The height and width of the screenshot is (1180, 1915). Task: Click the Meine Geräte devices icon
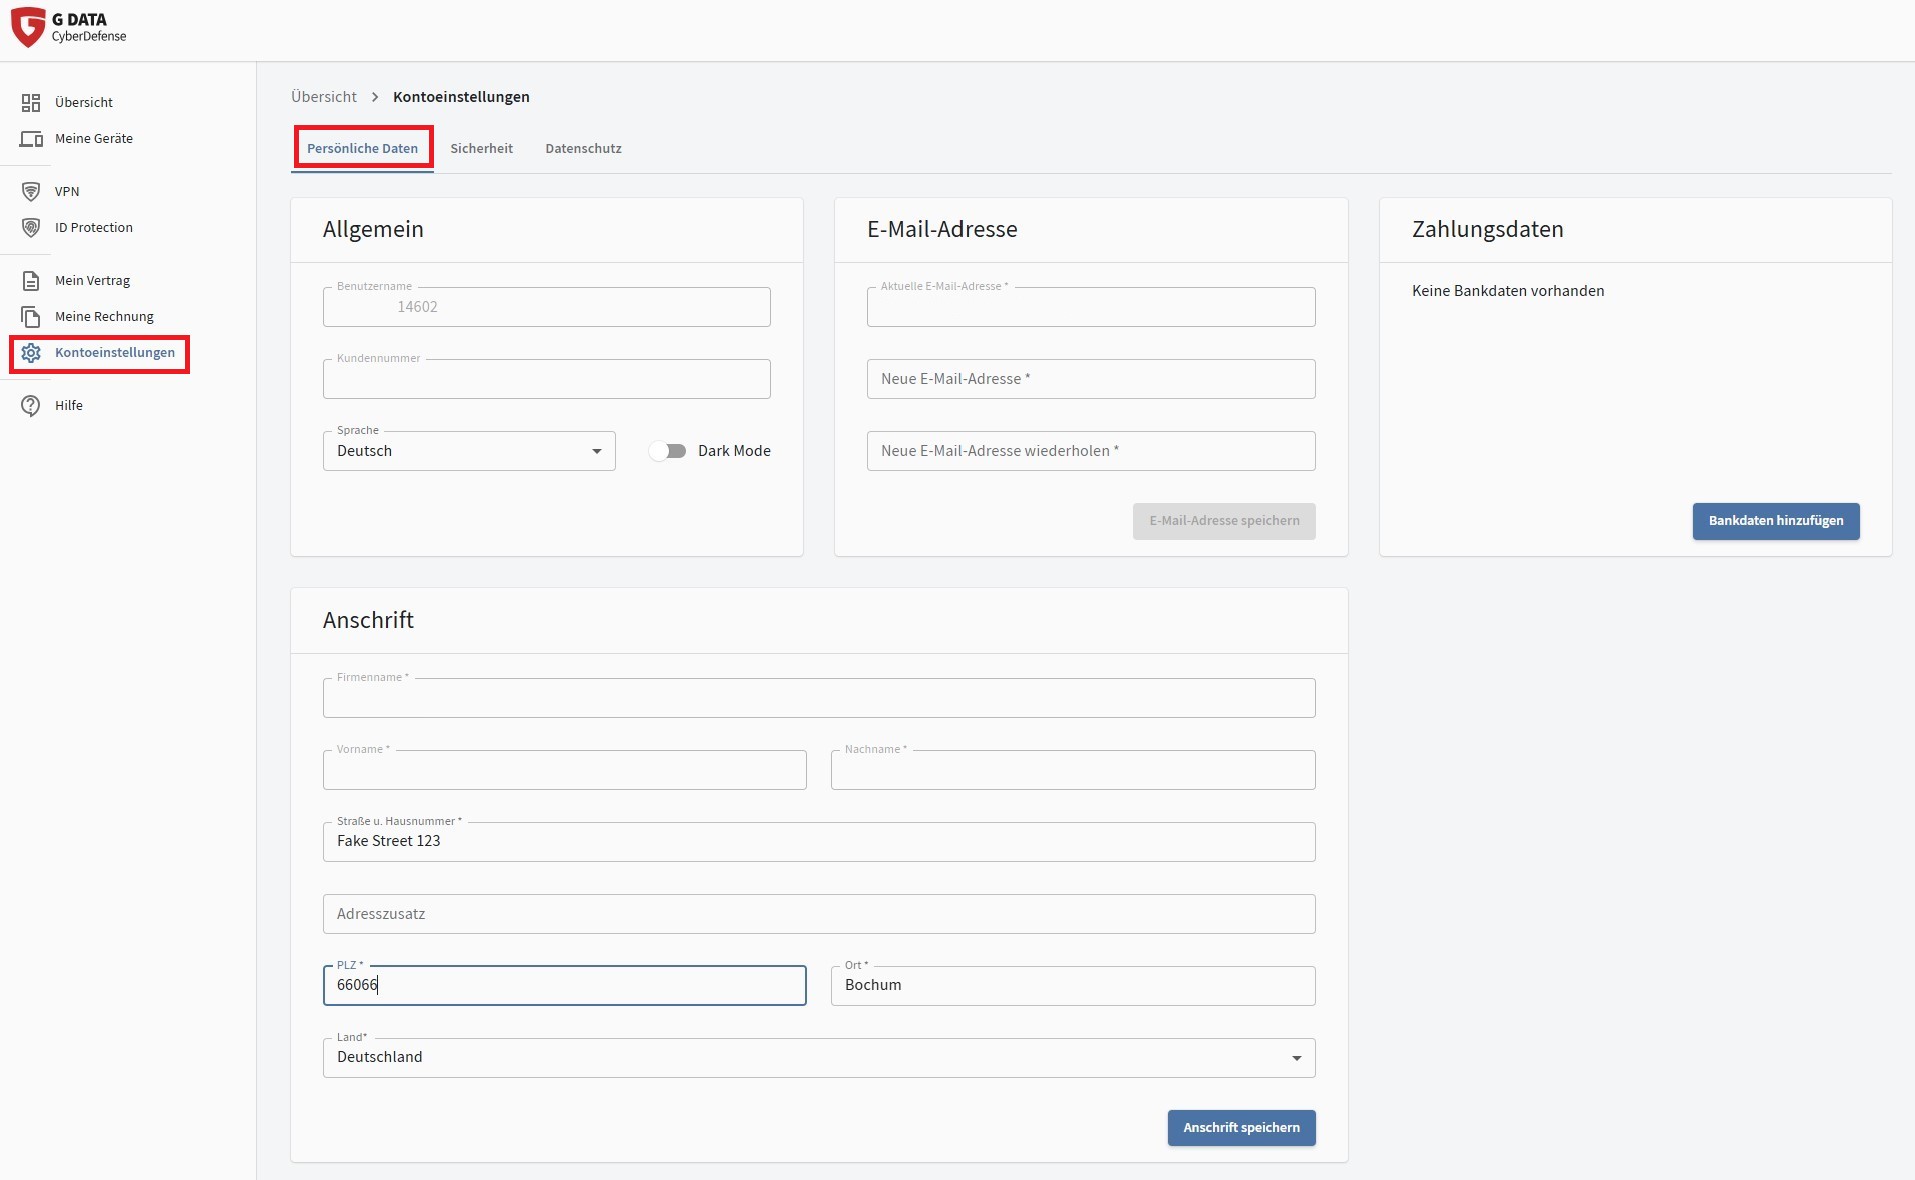point(31,139)
